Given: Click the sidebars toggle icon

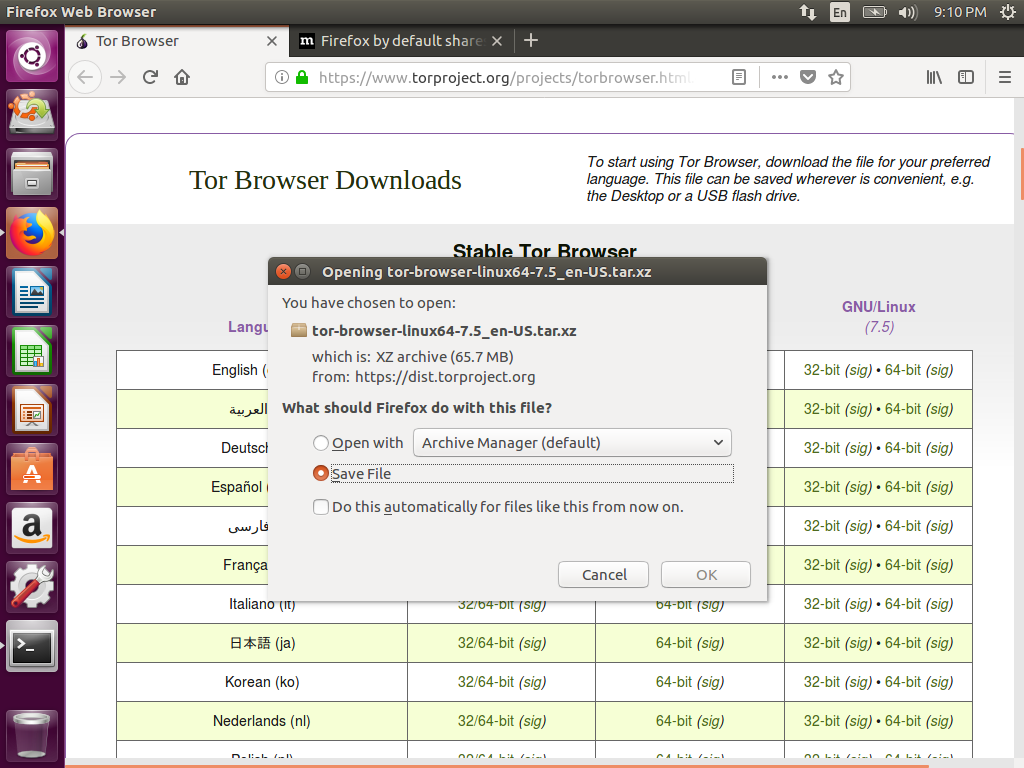Looking at the screenshot, I should 965,77.
